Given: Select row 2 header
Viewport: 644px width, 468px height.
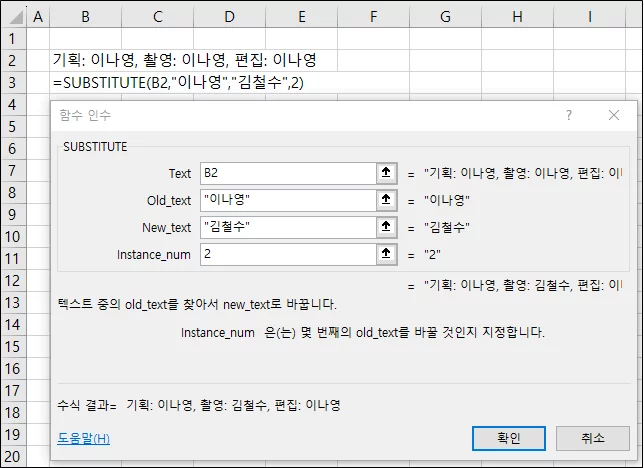Looking at the screenshot, I should 14,61.
